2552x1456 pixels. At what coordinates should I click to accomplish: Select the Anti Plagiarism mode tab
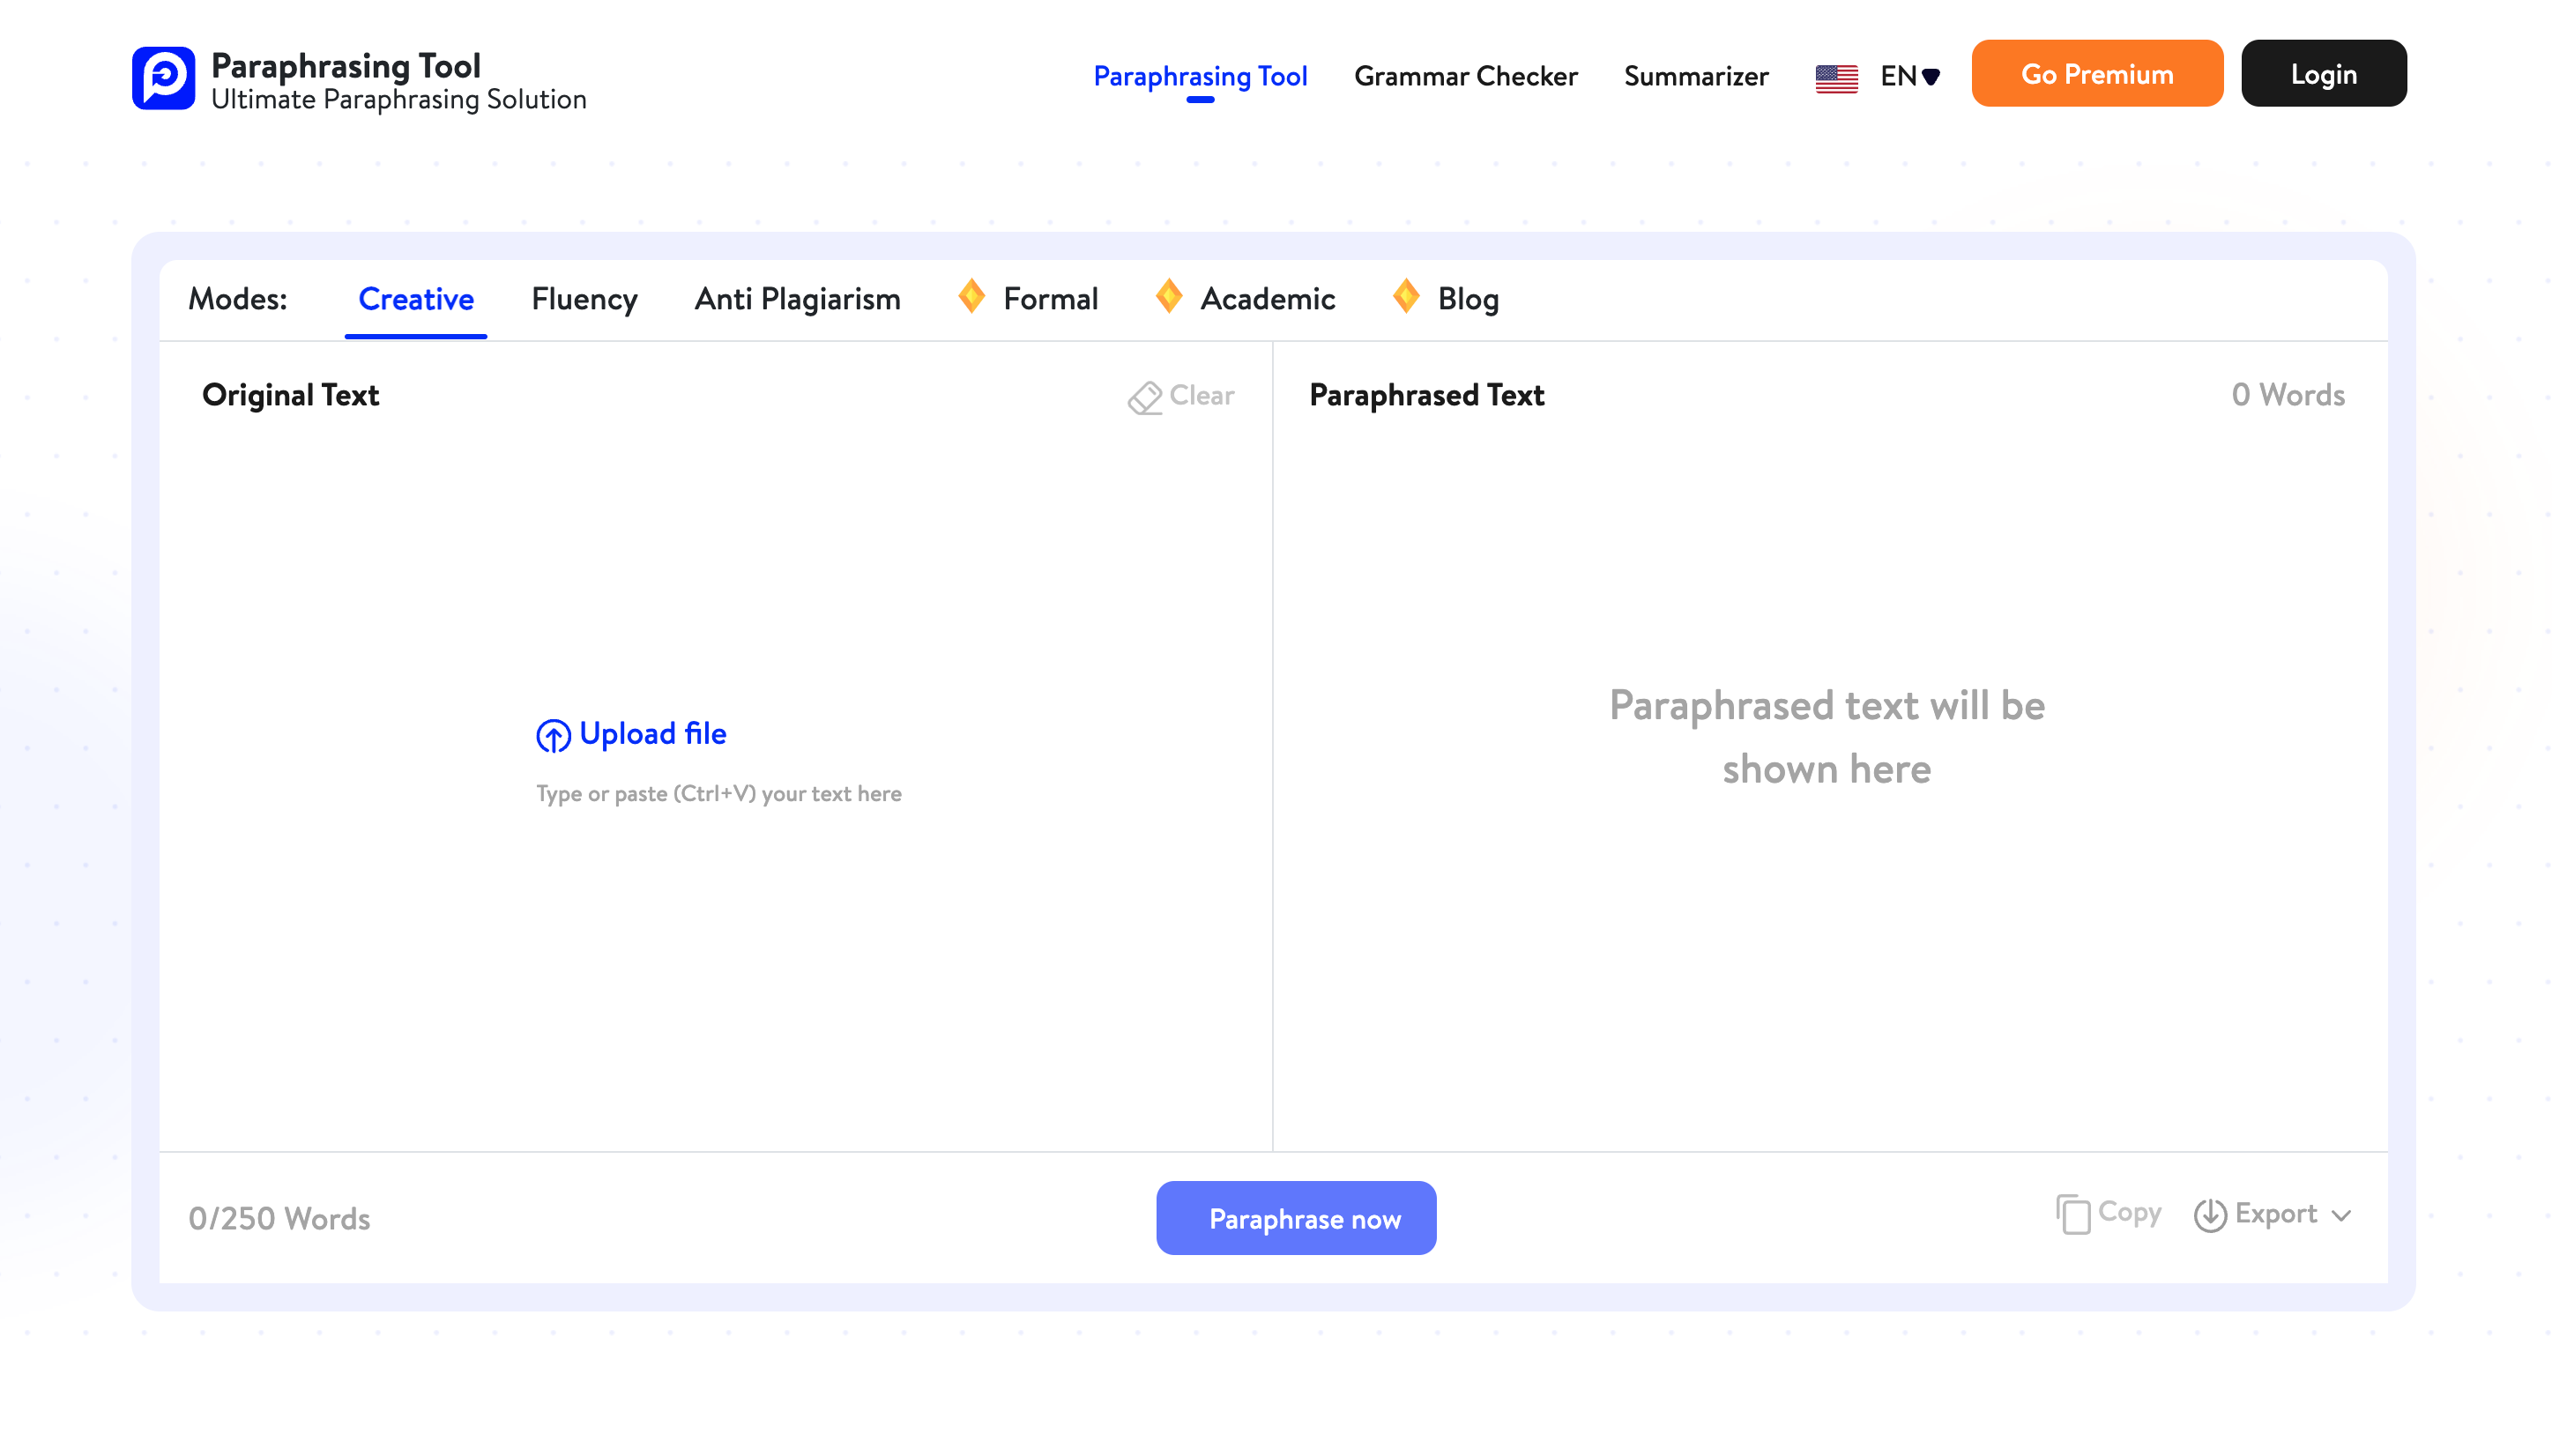point(797,299)
